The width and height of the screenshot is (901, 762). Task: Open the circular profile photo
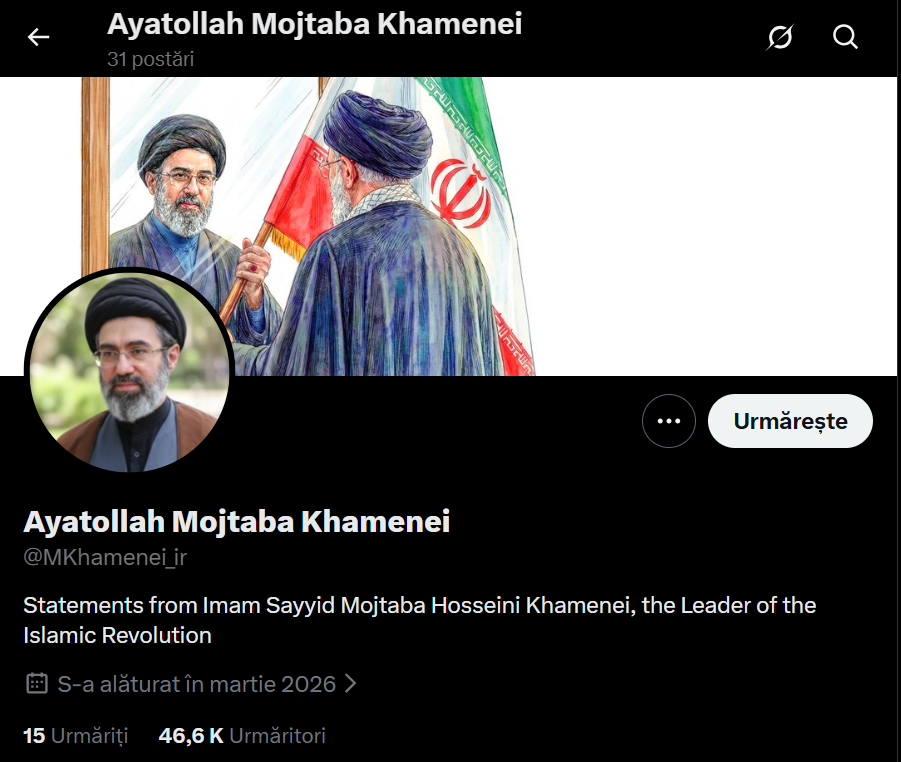point(130,372)
